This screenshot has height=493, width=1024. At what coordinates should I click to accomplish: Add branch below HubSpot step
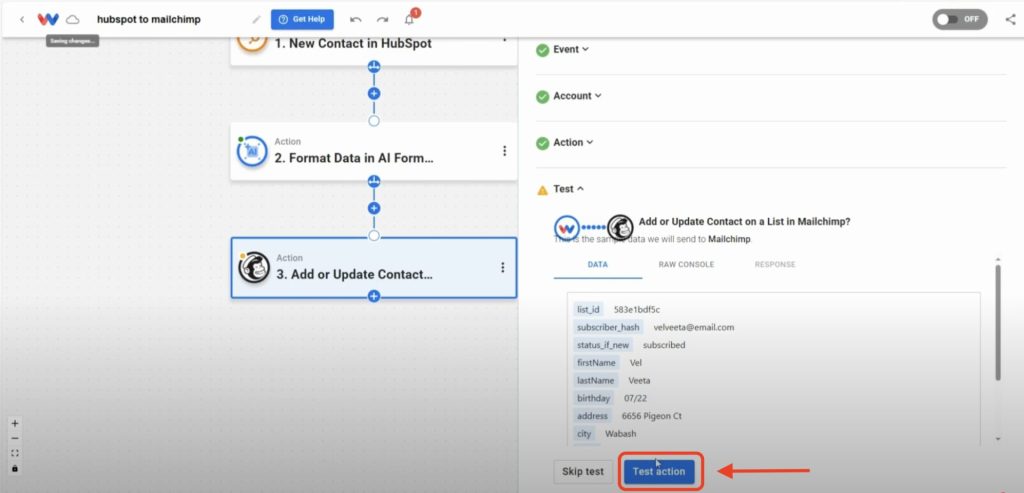(374, 67)
